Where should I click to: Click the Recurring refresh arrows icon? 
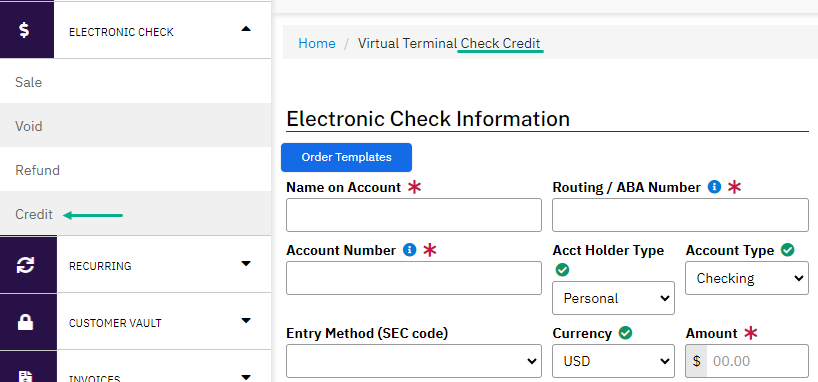26,265
